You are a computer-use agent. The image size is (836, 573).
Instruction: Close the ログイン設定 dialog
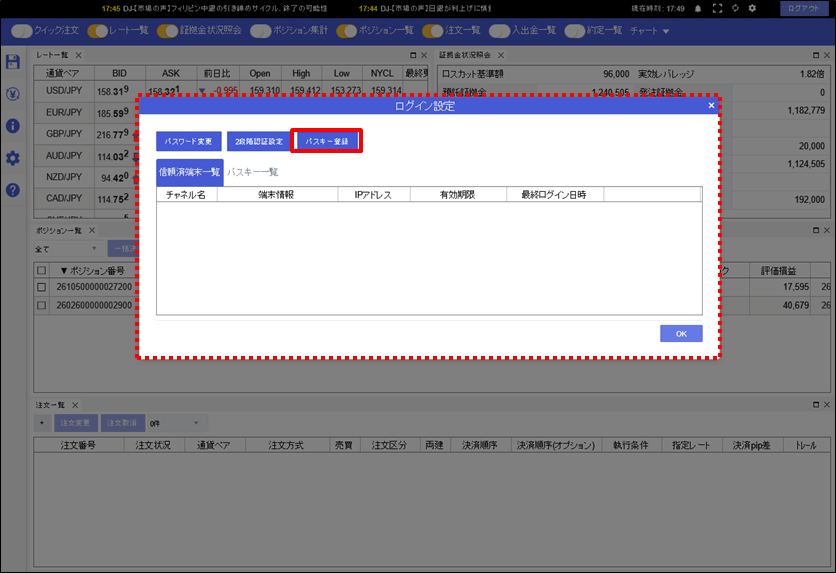click(711, 106)
